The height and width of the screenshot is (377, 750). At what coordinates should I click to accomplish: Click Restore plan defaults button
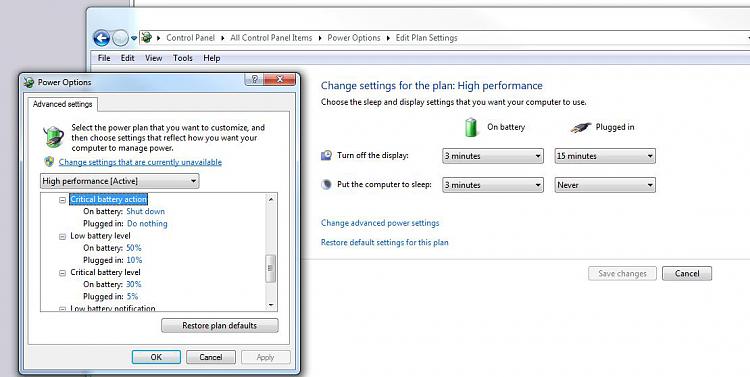(220, 325)
